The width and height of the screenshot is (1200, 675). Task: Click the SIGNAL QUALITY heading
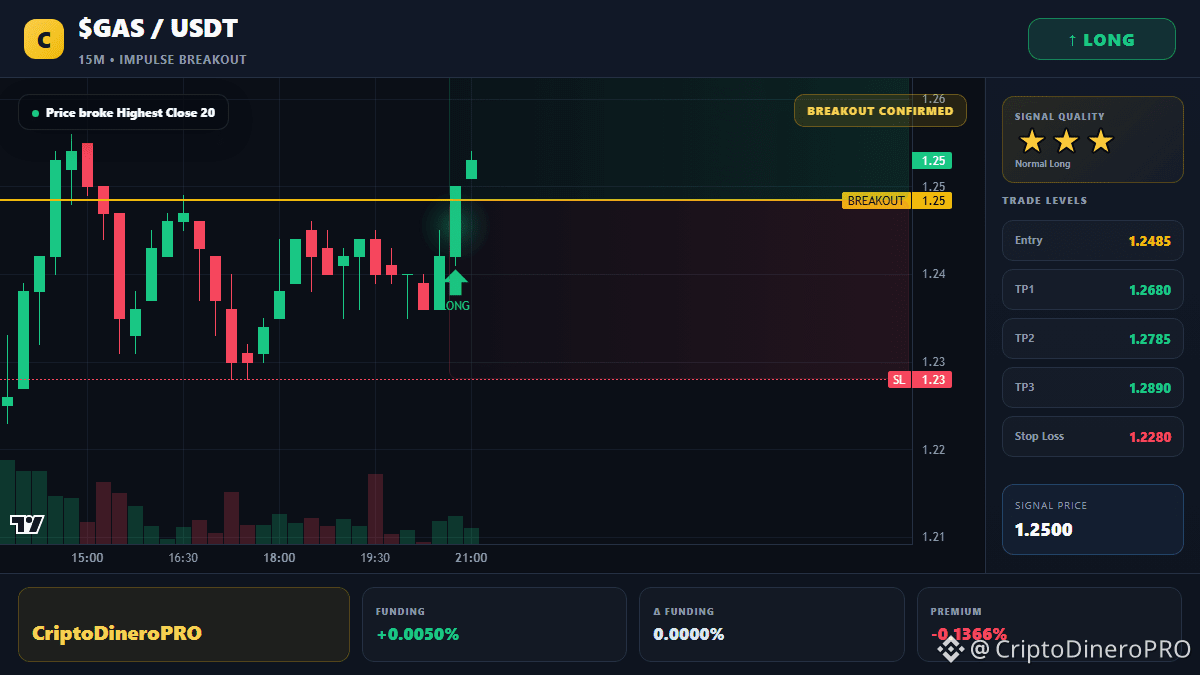coord(1059,117)
